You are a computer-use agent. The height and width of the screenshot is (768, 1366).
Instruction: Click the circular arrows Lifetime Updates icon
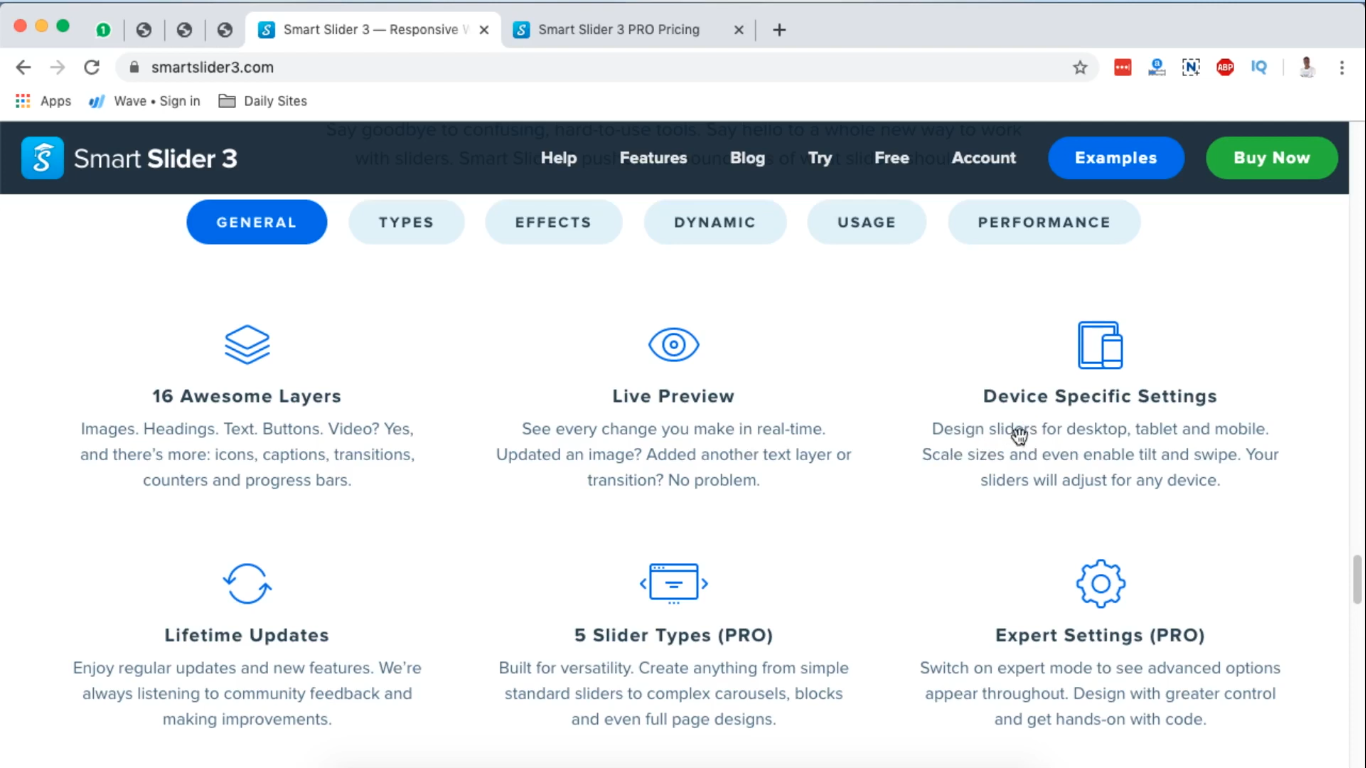[246, 584]
